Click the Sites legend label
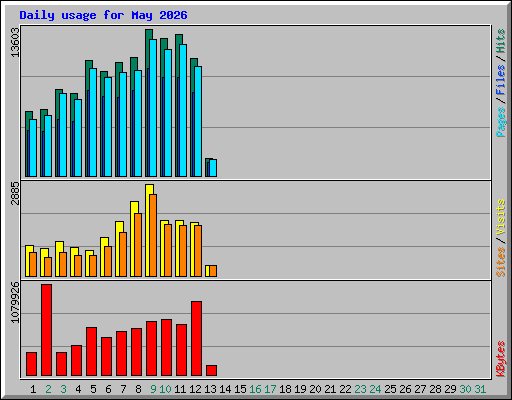This screenshot has height=400, width=512. coord(500,262)
